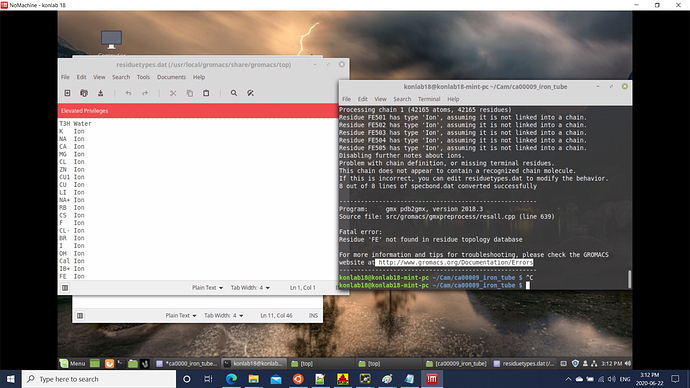
Task: Click the 'ZN Ion' line in the editor
Action: pyautogui.click(x=72, y=169)
